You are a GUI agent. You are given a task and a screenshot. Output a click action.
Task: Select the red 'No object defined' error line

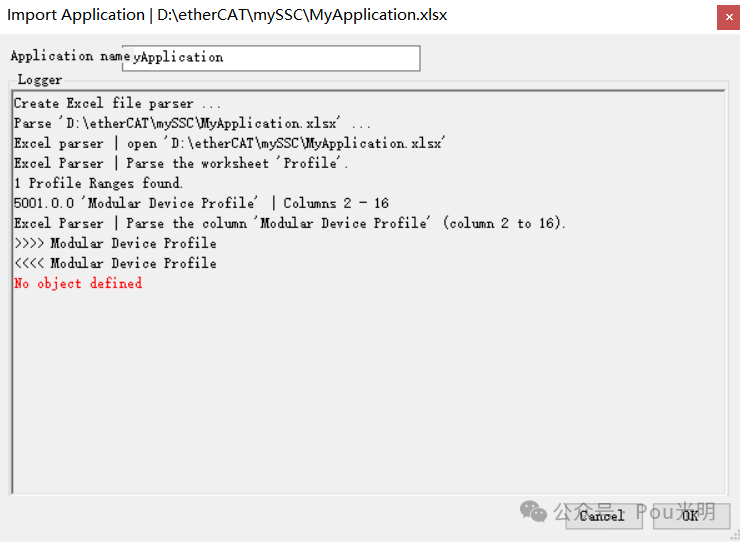(x=78, y=283)
